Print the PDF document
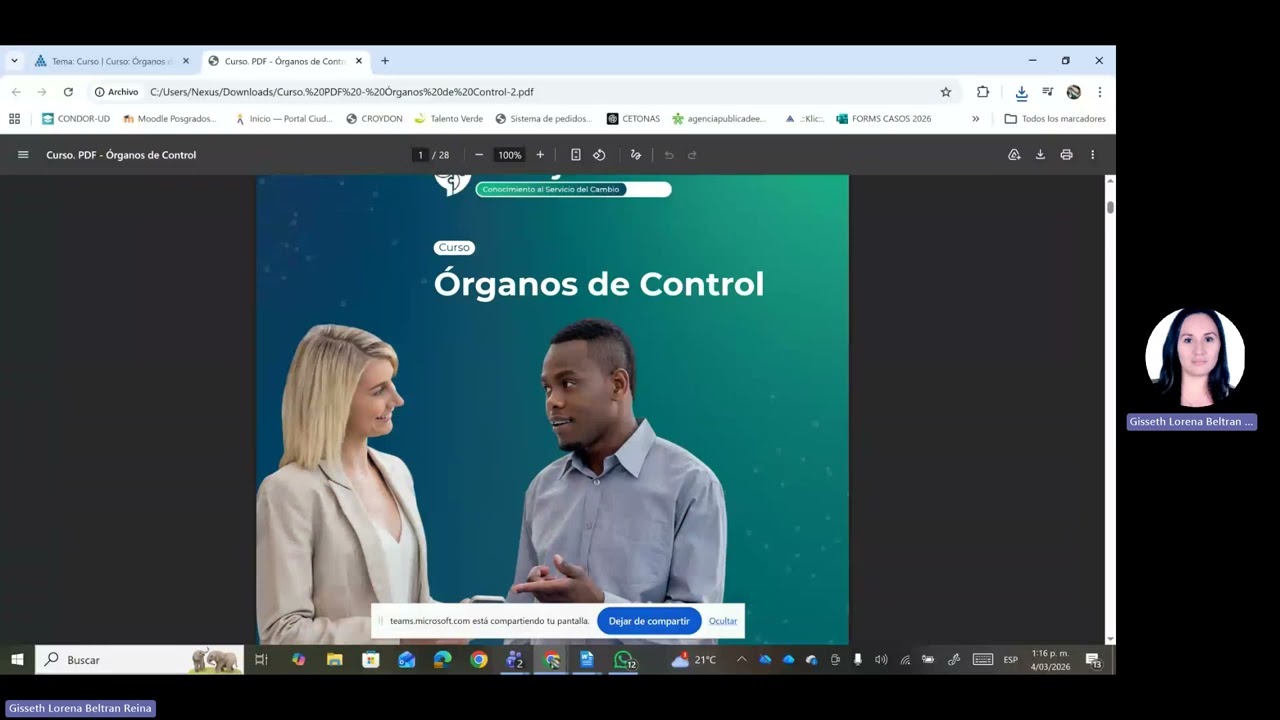This screenshot has height=720, width=1280. 1066,155
